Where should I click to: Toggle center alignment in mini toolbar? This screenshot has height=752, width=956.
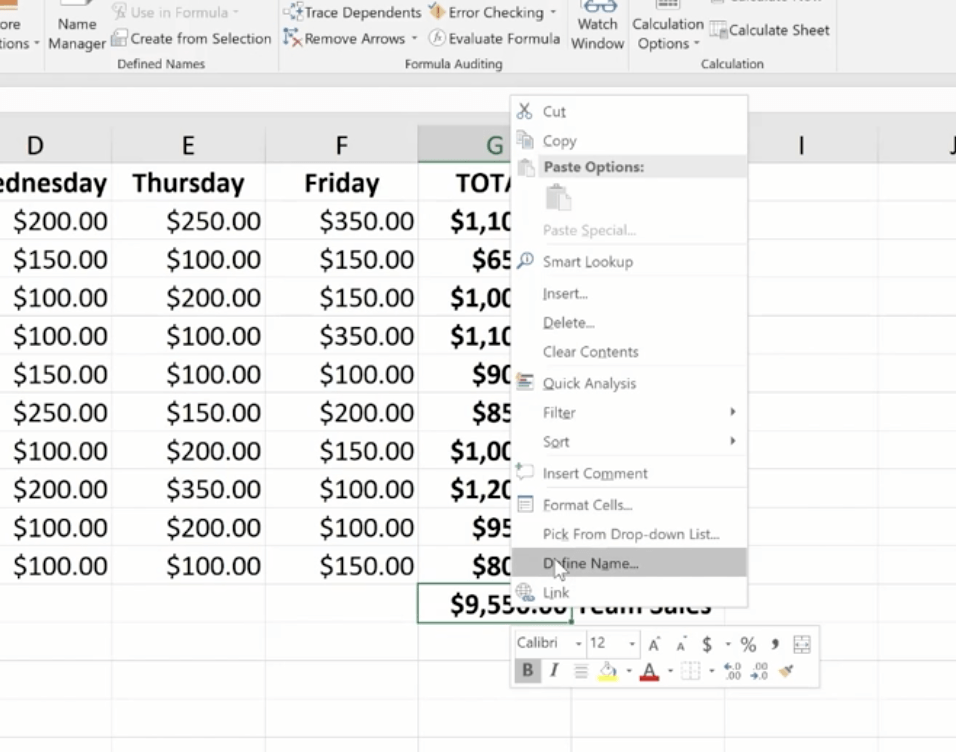click(580, 672)
